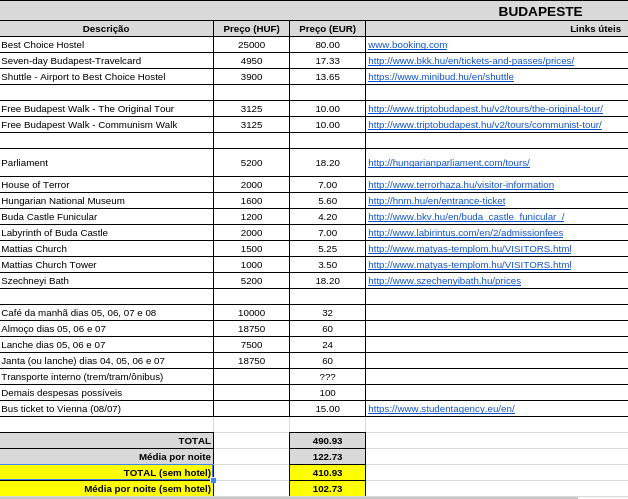The height and width of the screenshot is (499, 628).
Task: Open the terrorhaza.hu visitor information link
Action: tap(460, 185)
